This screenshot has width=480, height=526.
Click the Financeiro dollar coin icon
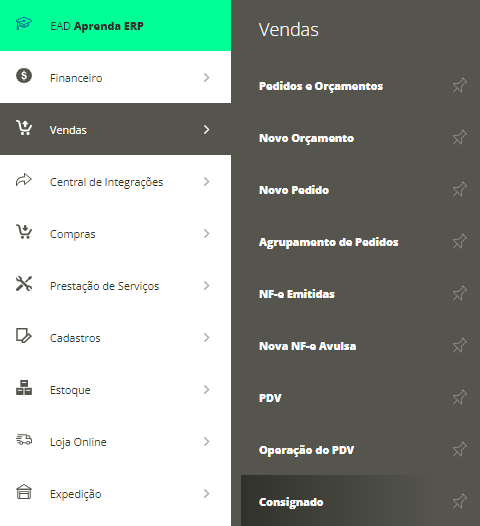click(x=24, y=75)
